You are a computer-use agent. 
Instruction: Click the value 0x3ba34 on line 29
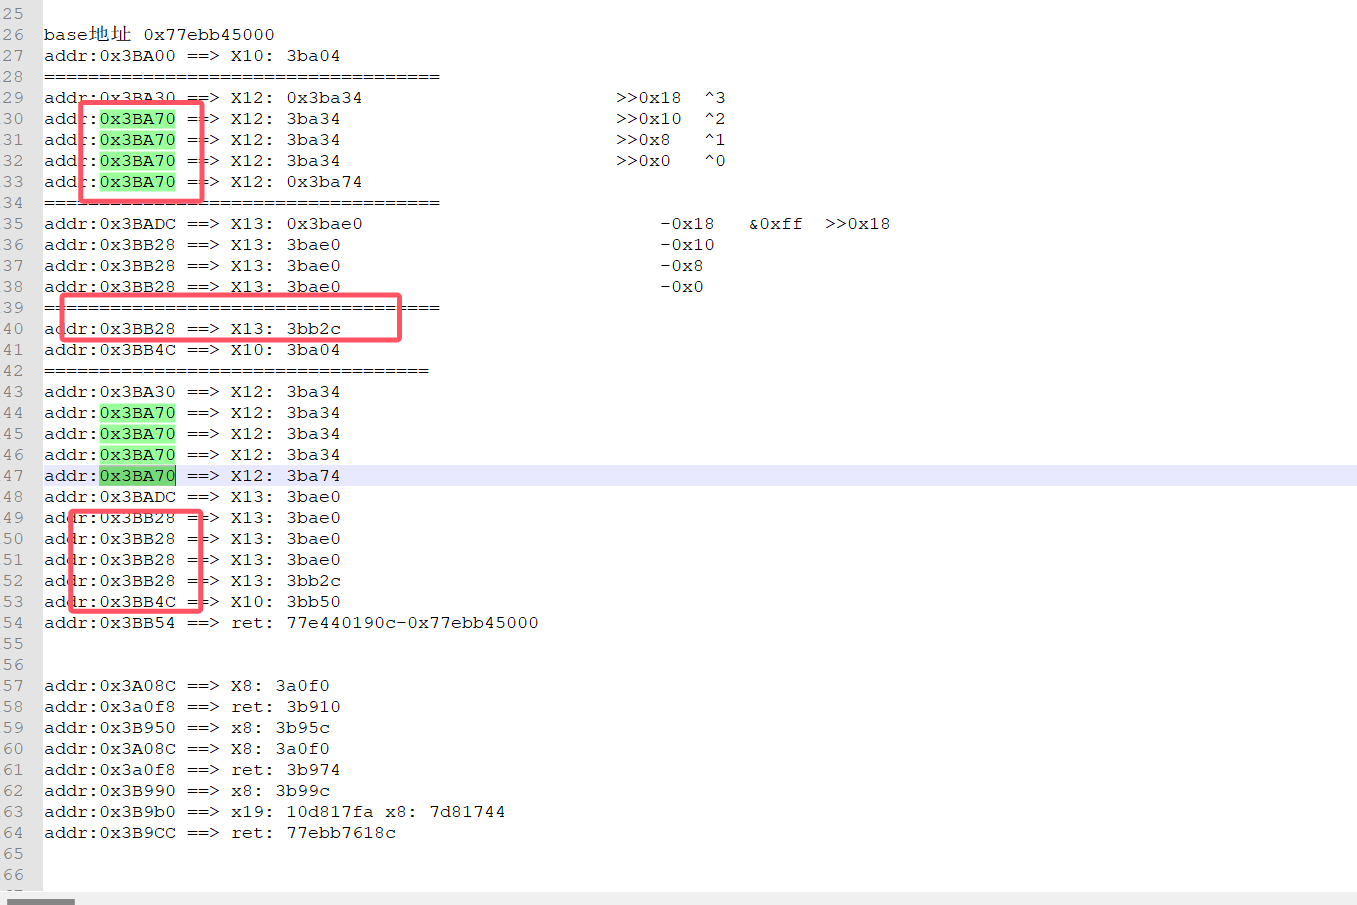(324, 98)
